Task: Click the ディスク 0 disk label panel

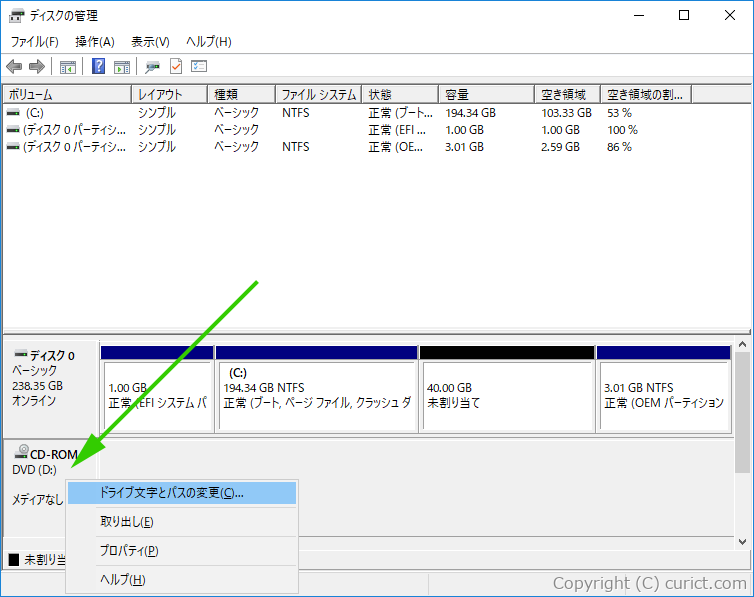Action: coord(50,388)
